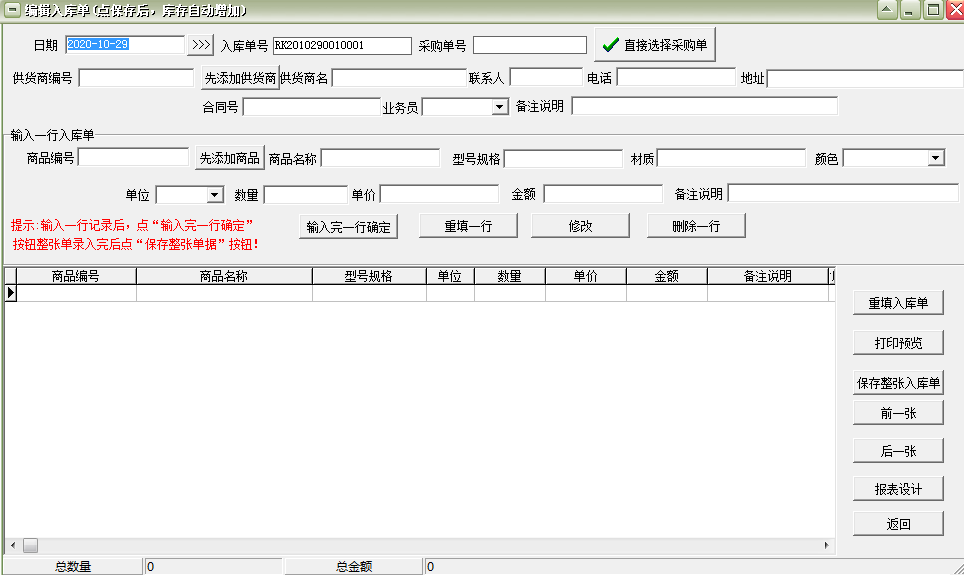This screenshot has height=575, width=964.
Task: Expand the 颜色 dropdown list
Action: 936,158
